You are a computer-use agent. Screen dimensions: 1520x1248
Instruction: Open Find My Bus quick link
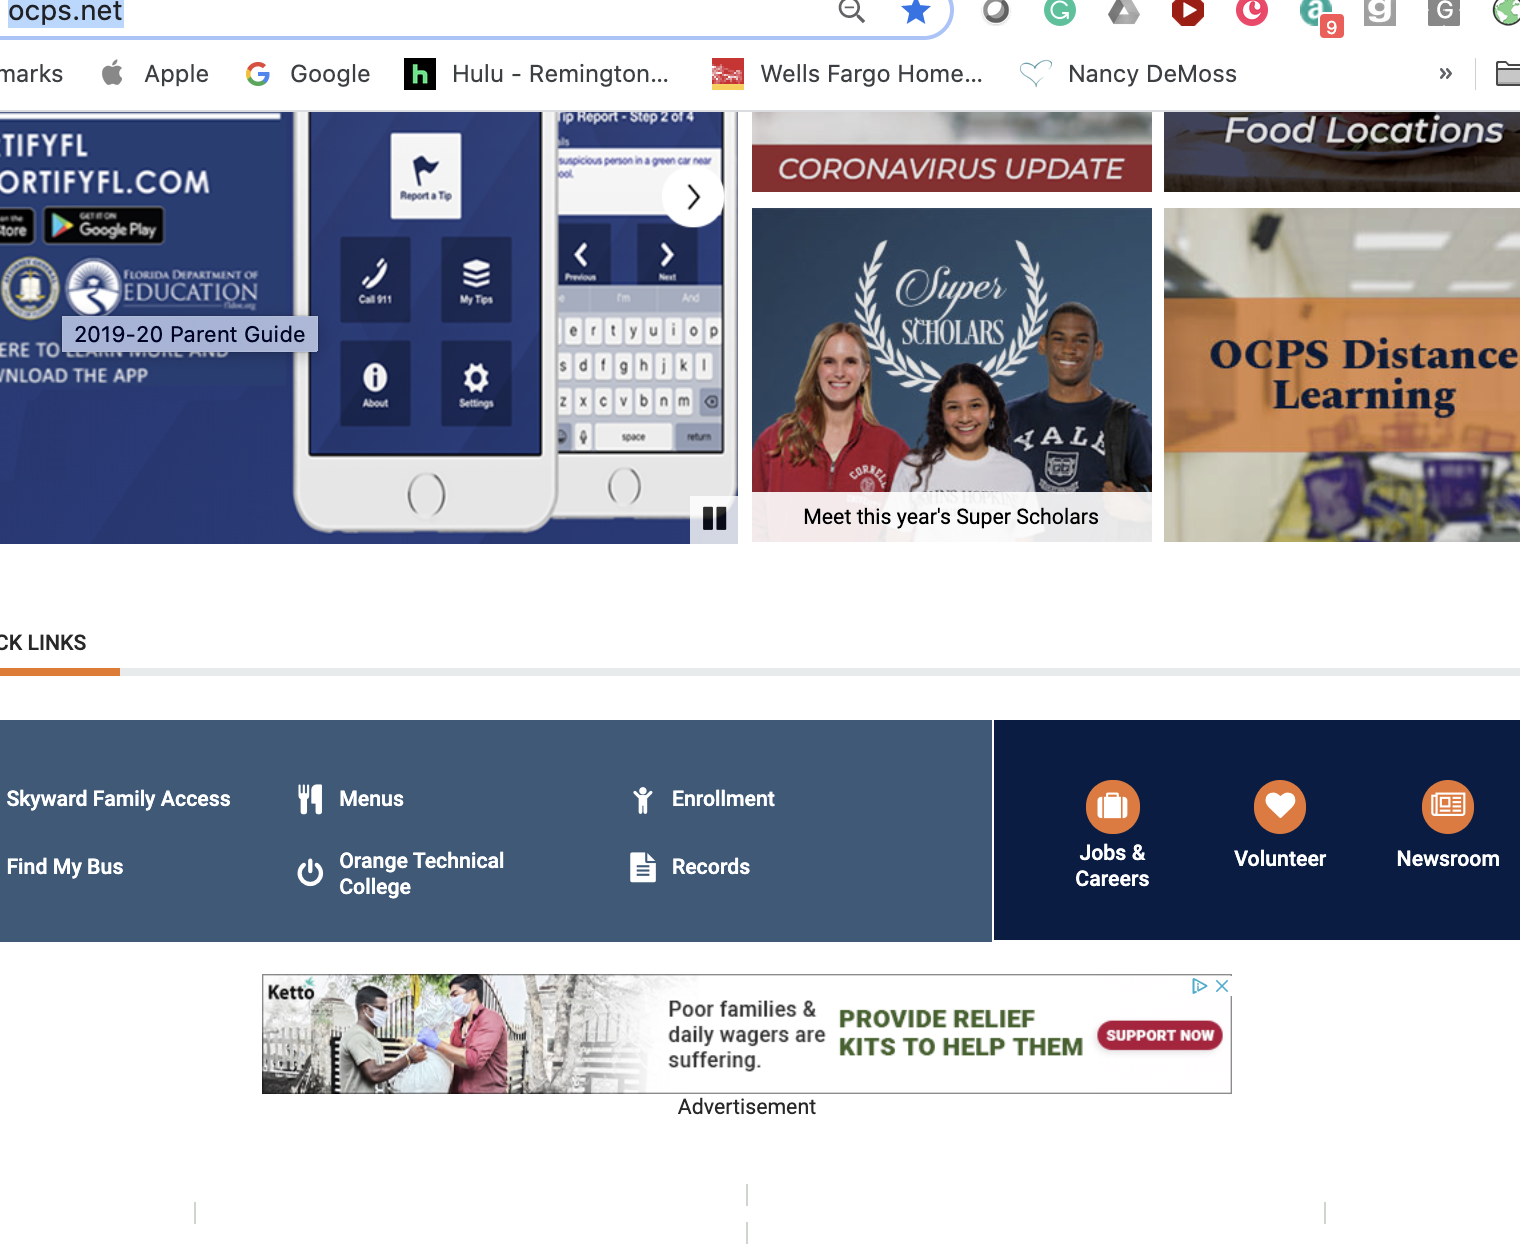pyautogui.click(x=65, y=867)
